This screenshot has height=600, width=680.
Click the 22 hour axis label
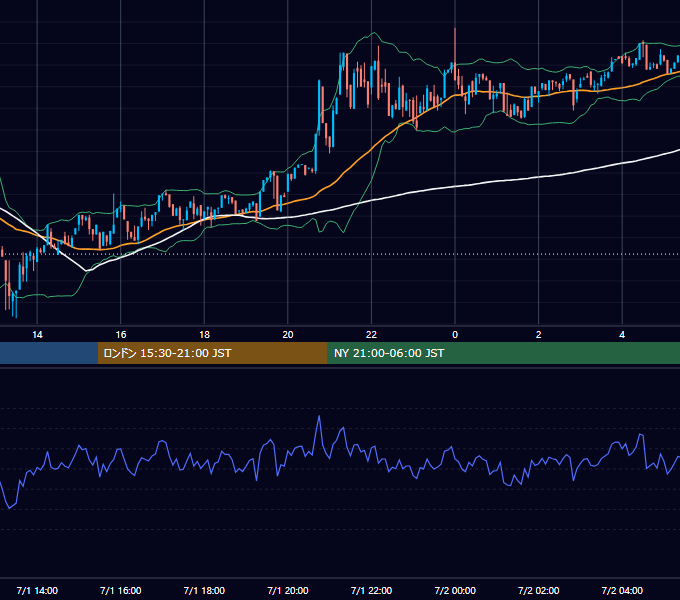tap(371, 335)
